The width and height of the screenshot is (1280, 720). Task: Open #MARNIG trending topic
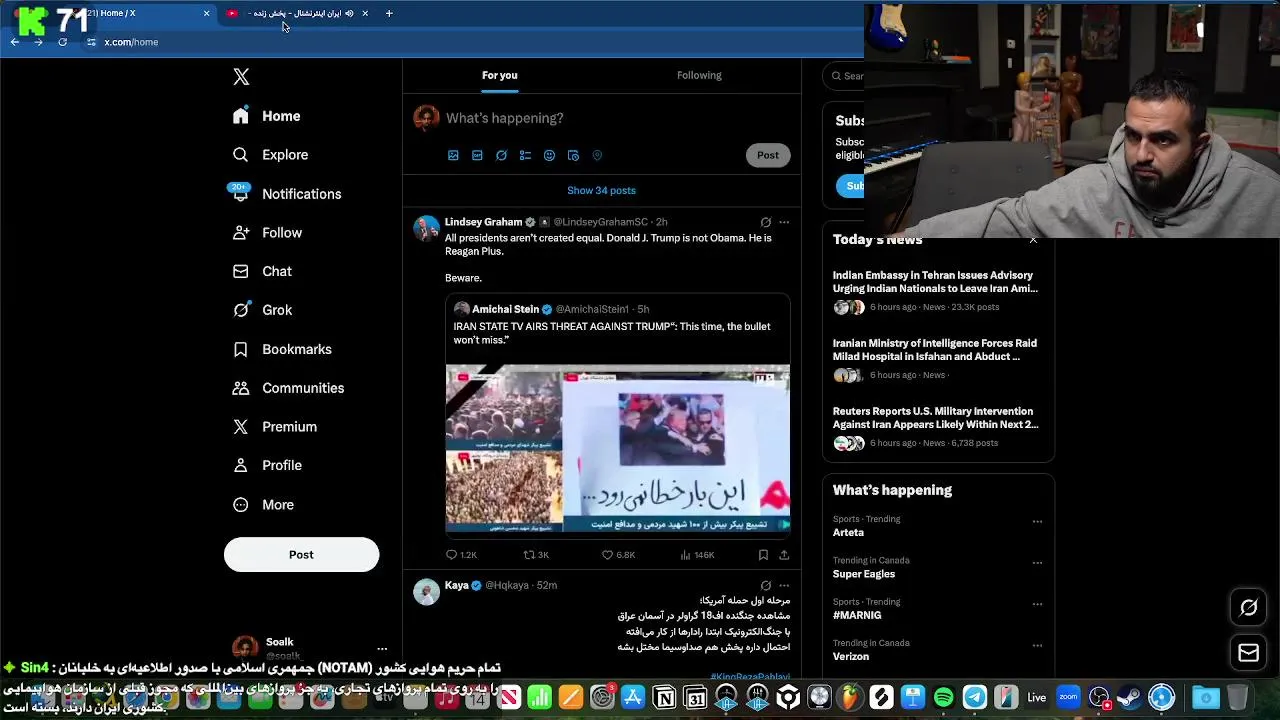pos(857,616)
